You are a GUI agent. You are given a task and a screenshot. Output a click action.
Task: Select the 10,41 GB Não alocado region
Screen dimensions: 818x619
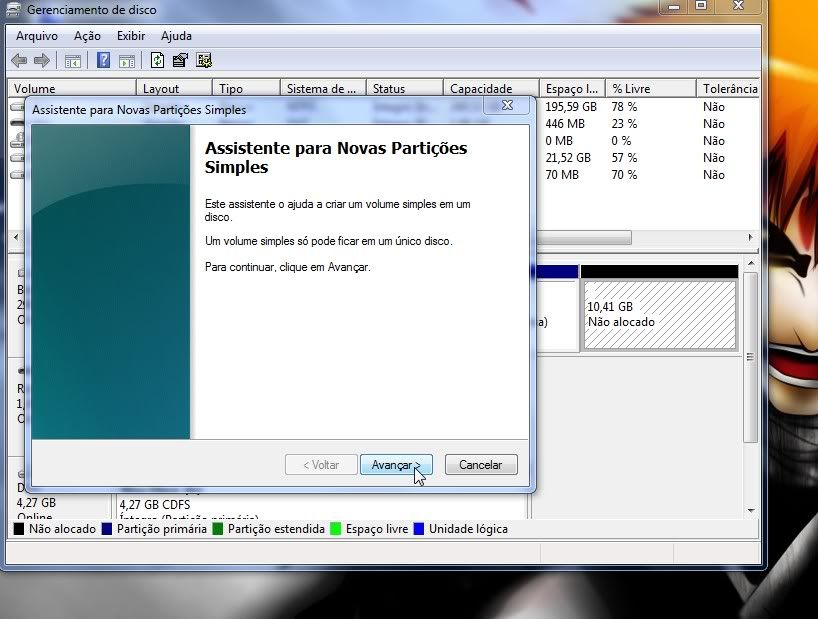659,314
